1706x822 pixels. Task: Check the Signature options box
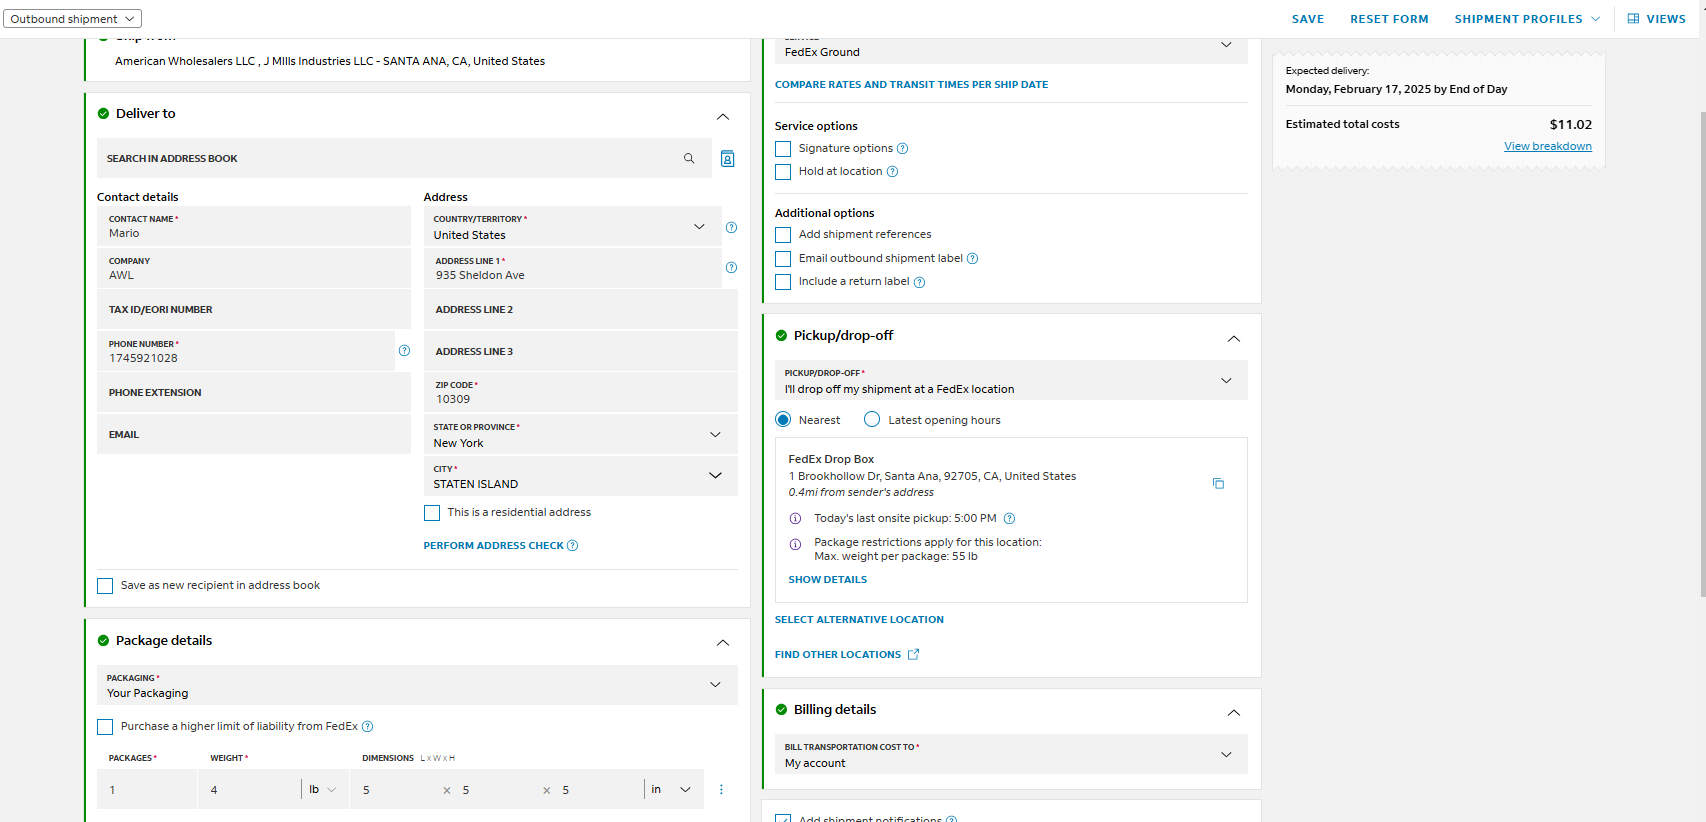pyautogui.click(x=783, y=149)
